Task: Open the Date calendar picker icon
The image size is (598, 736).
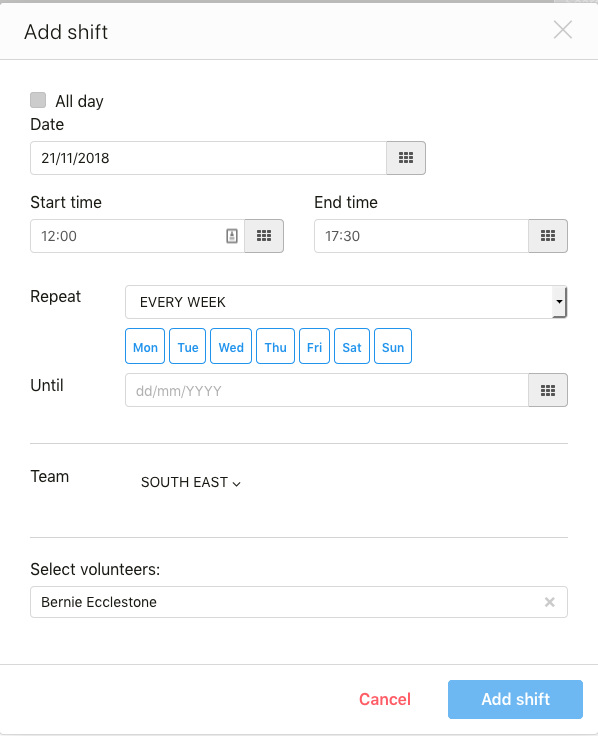Action: click(406, 158)
